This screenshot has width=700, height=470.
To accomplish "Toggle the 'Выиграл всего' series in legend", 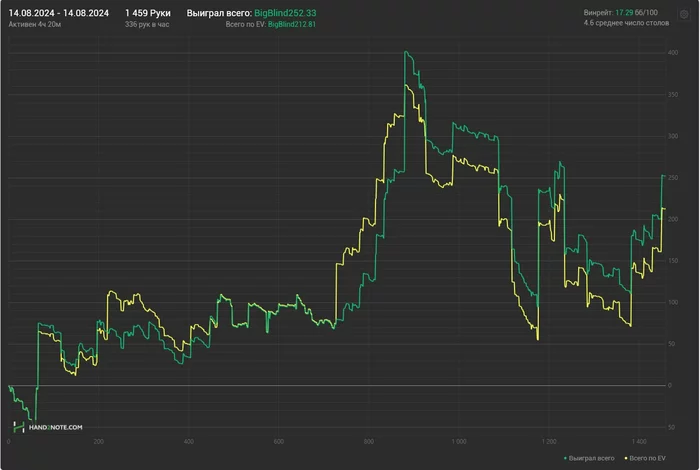I will [x=590, y=457].
